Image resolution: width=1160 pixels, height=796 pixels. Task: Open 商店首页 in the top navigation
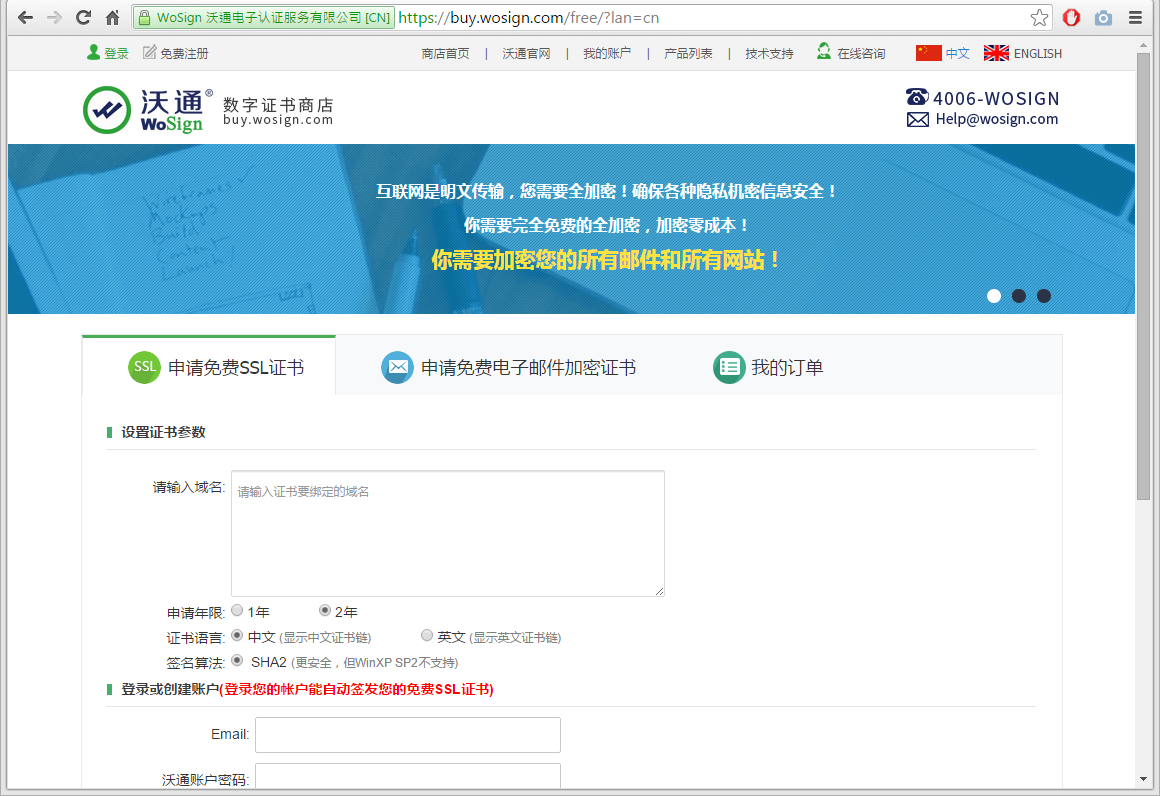click(x=445, y=54)
